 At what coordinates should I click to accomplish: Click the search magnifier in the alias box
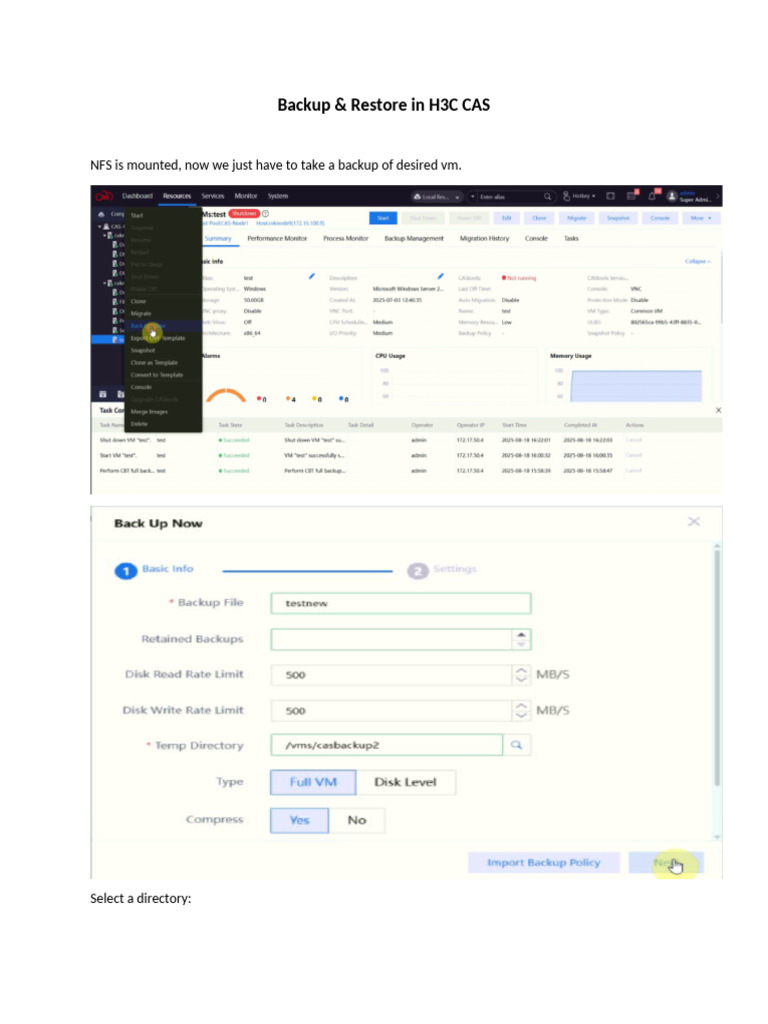pyautogui.click(x=547, y=196)
